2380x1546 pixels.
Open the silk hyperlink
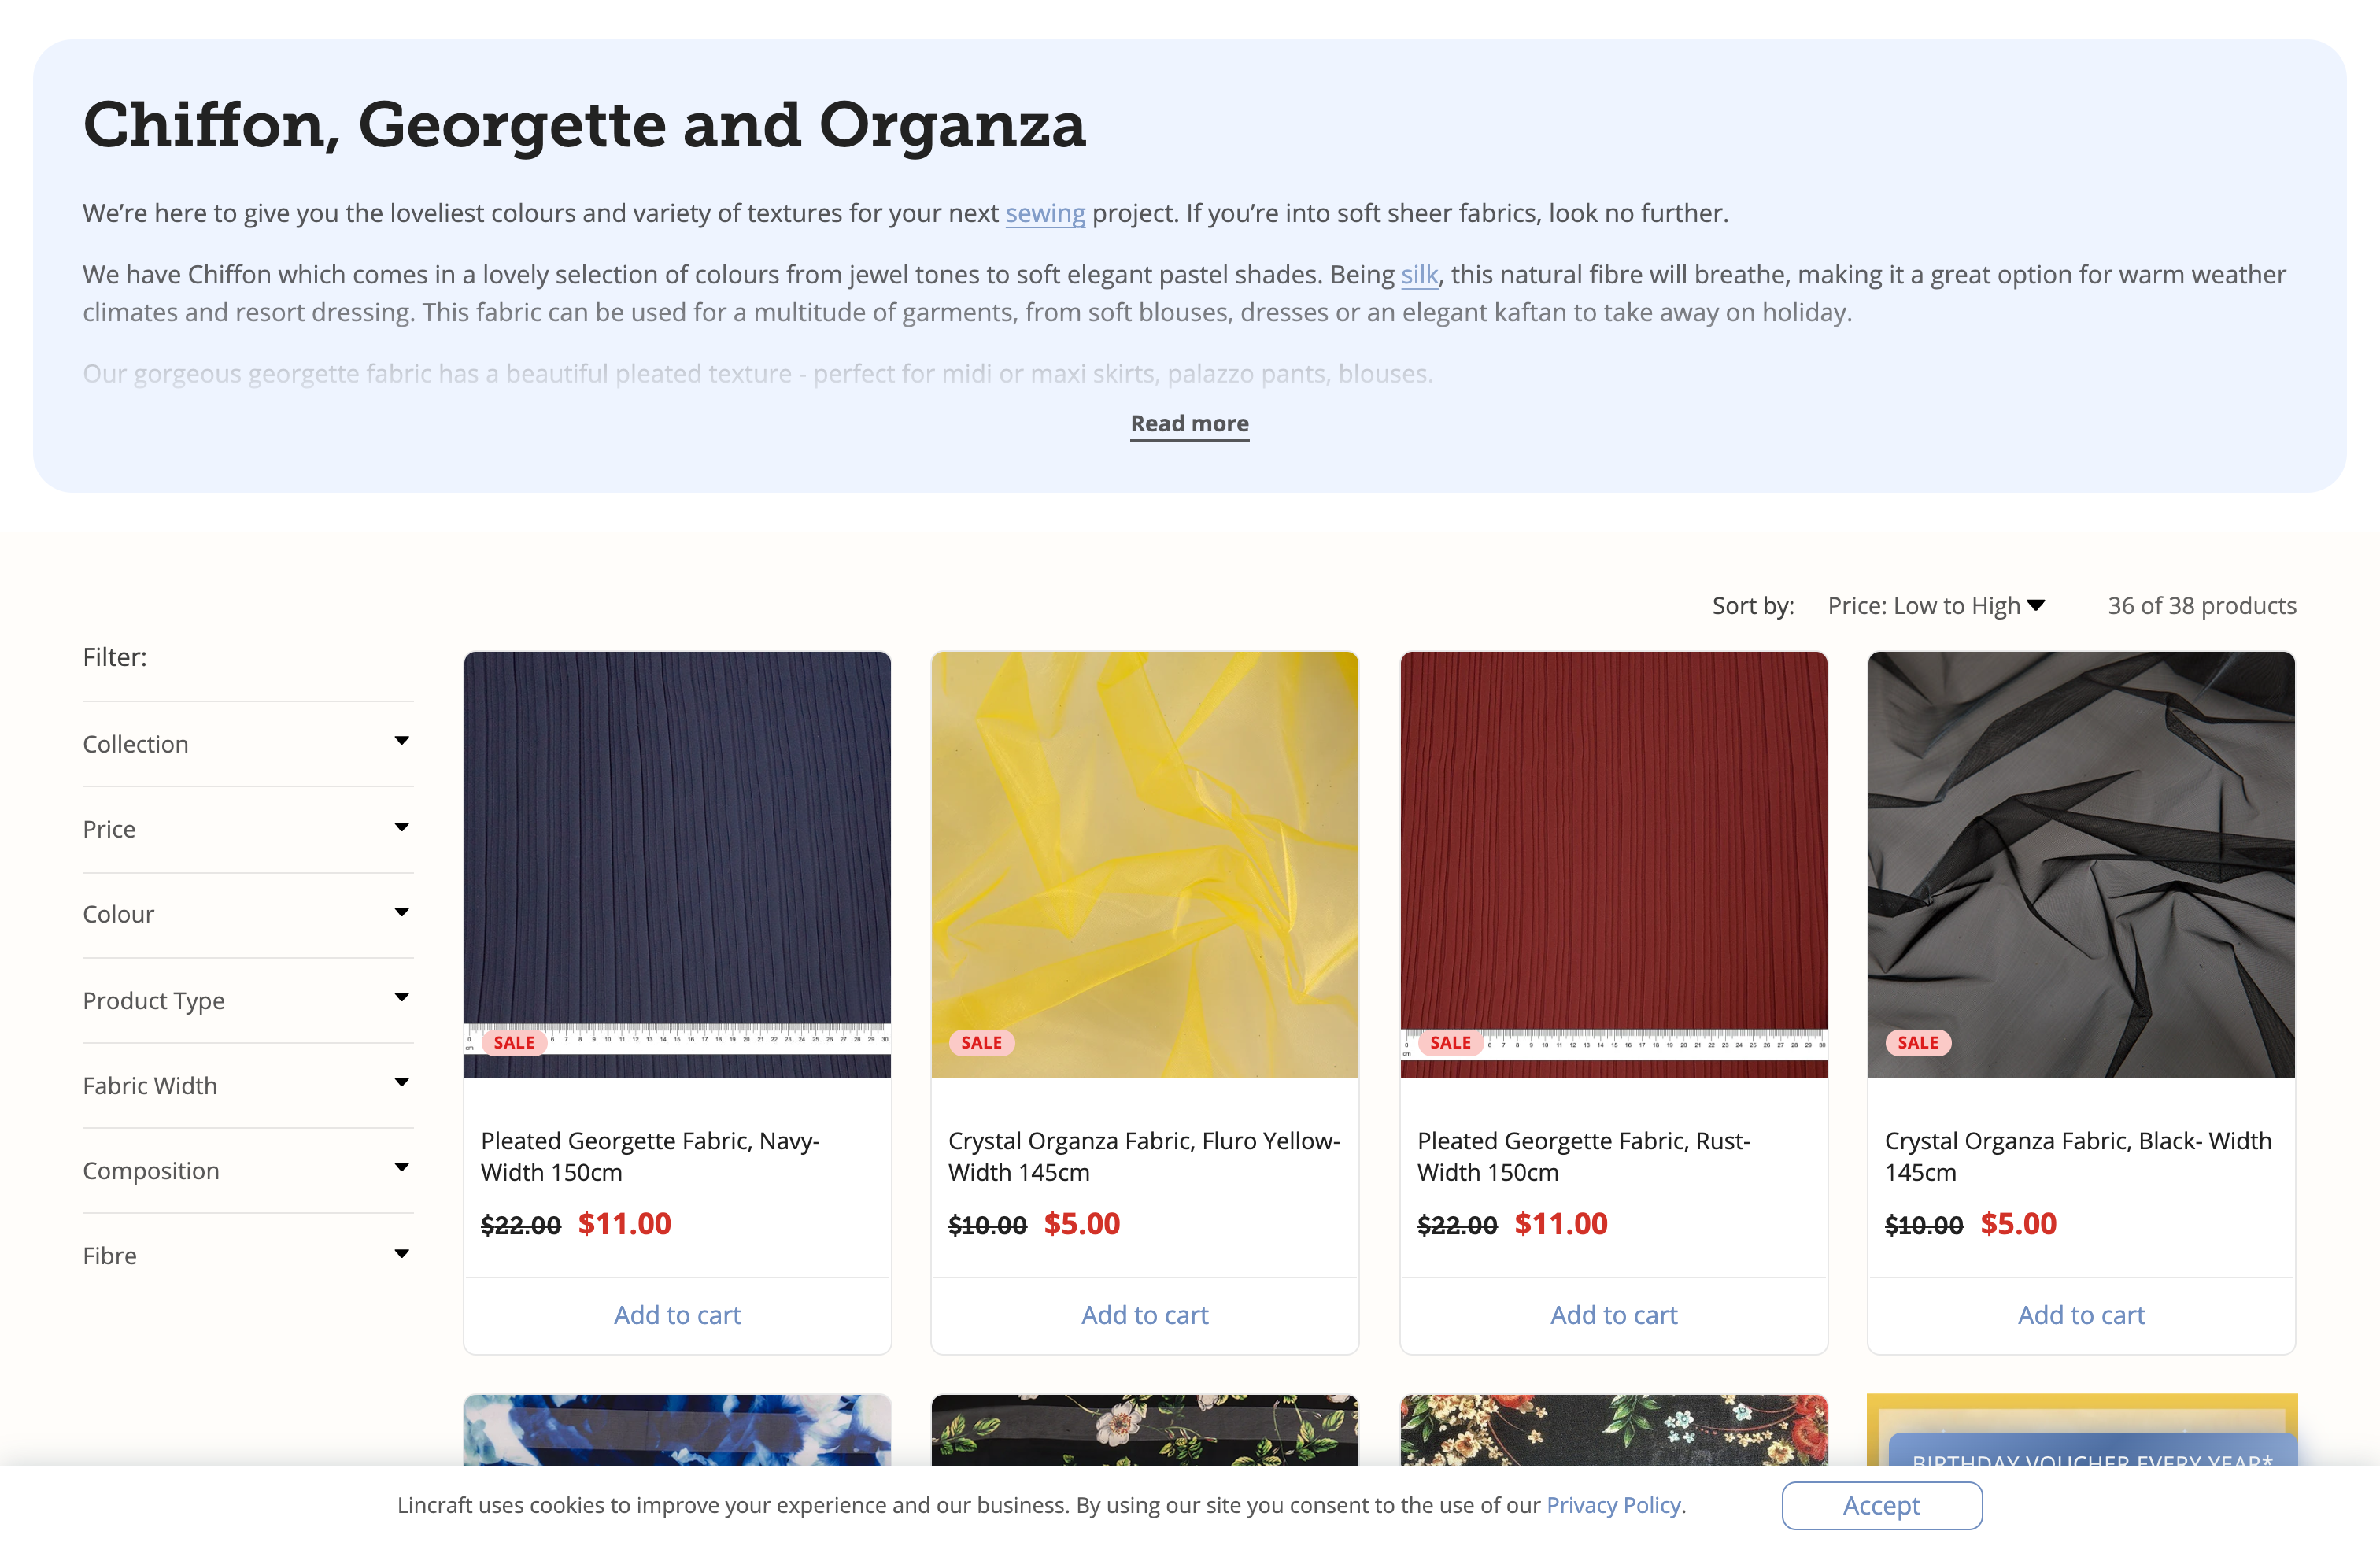[1419, 274]
